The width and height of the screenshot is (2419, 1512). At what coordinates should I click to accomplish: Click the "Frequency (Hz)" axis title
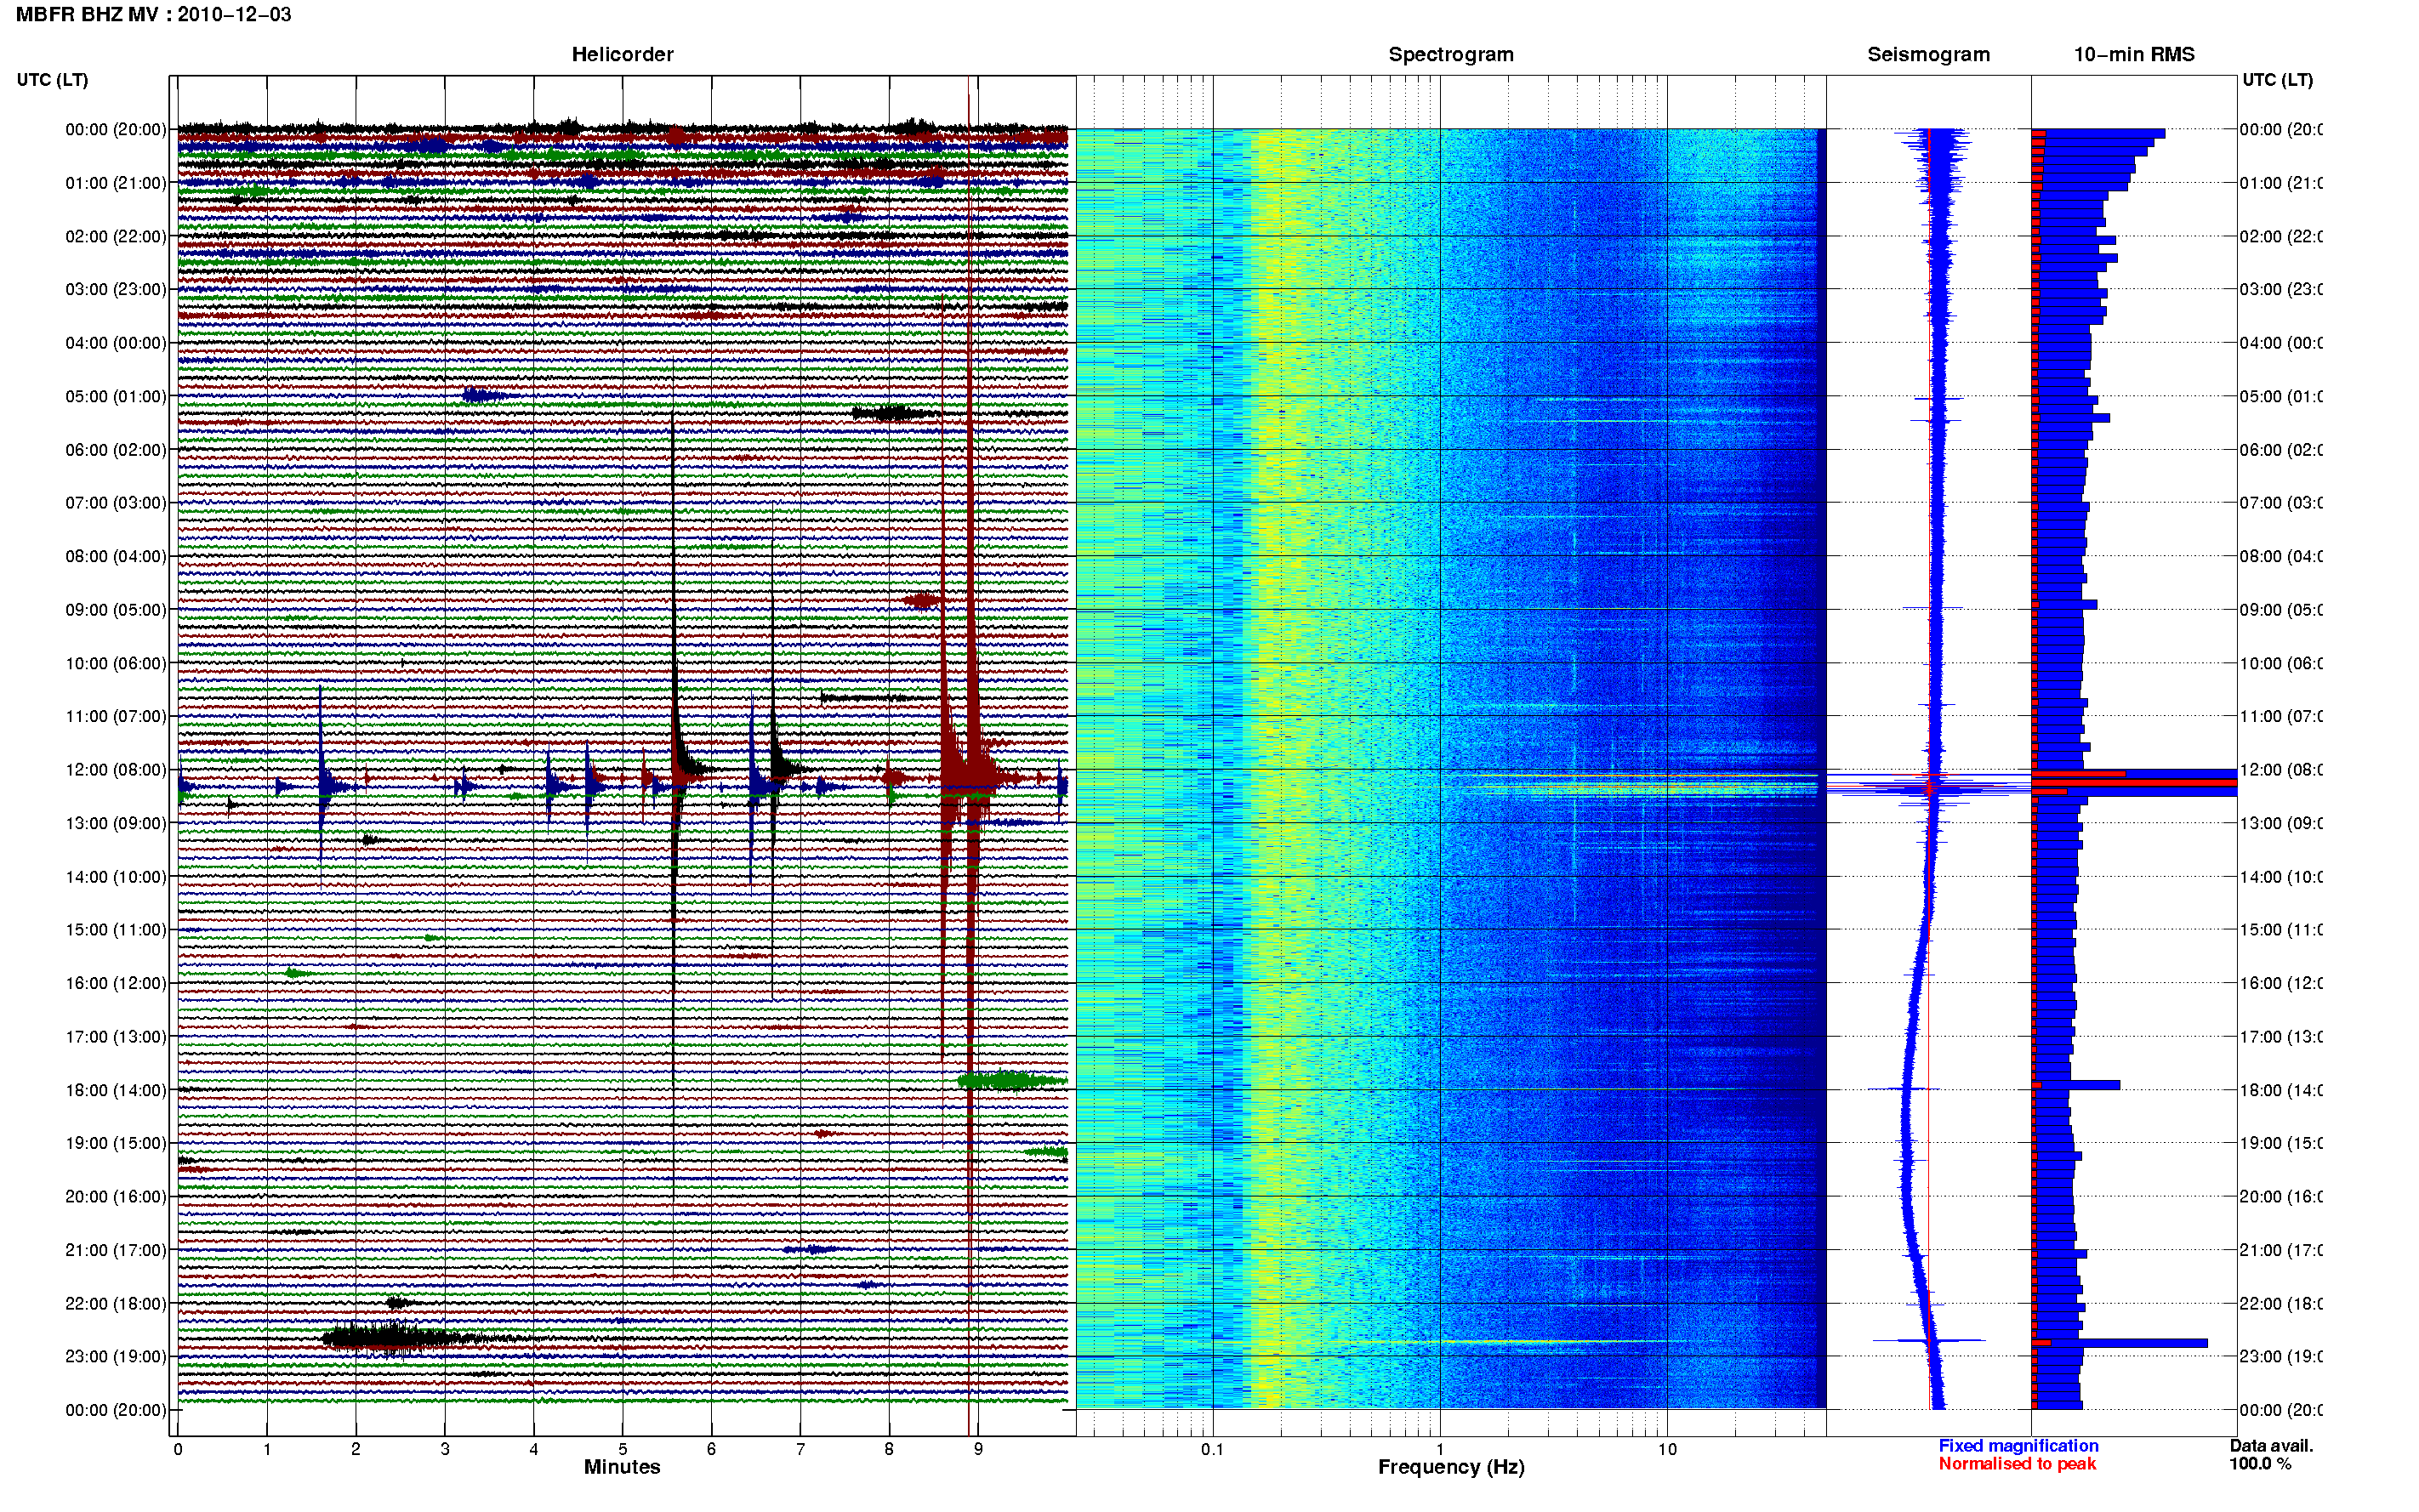coord(1451,1467)
